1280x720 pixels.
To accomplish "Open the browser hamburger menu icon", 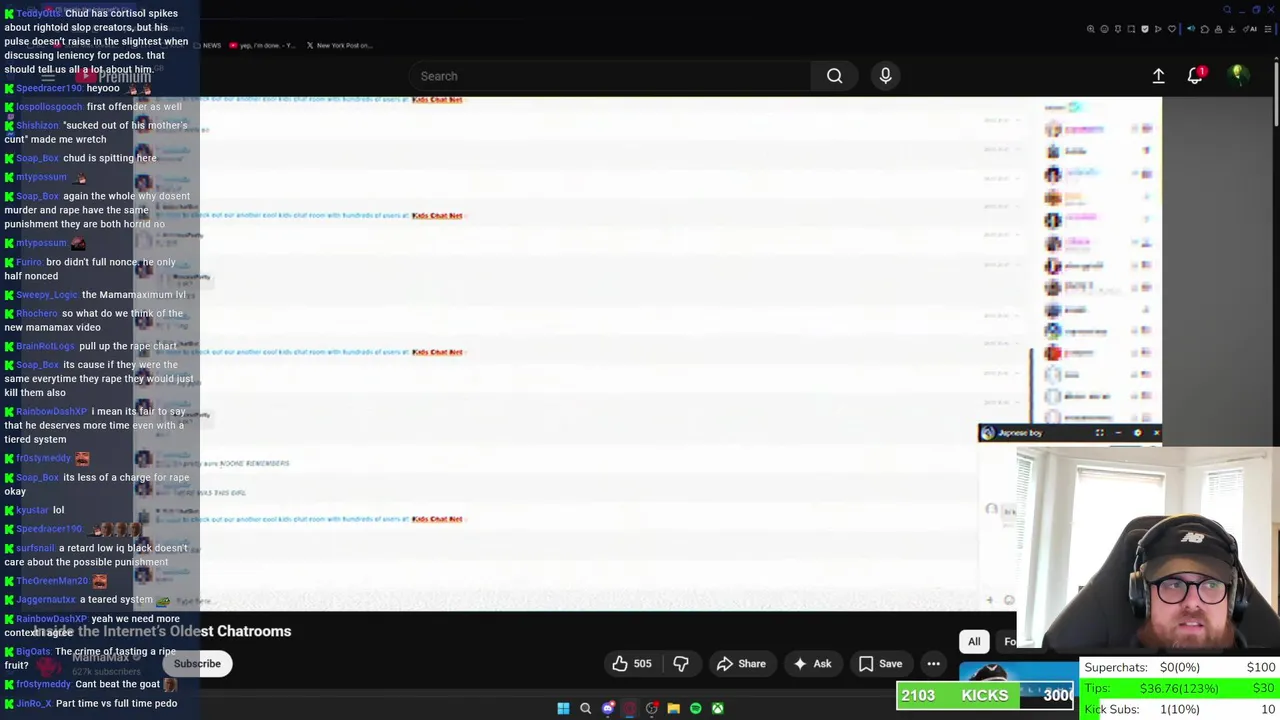I will [1267, 29].
